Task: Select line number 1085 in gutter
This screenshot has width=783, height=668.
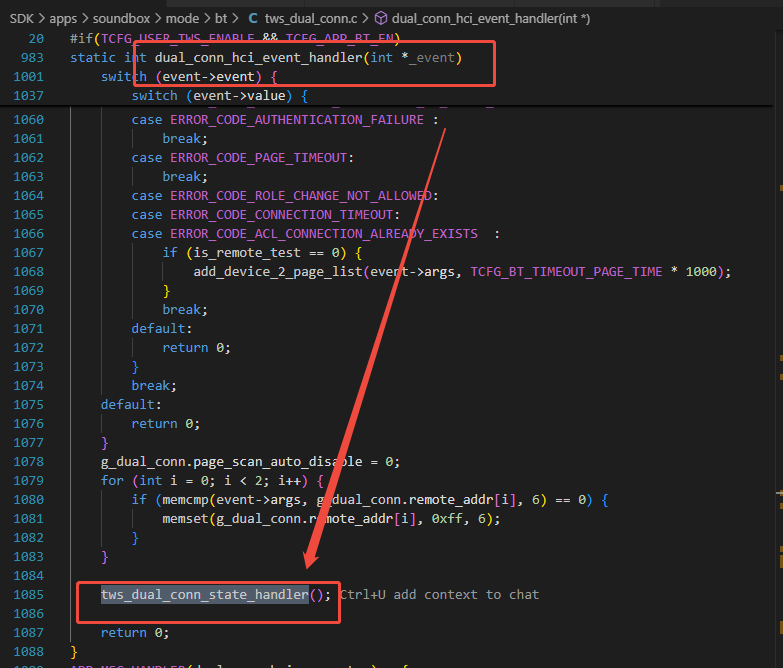Action: [x=28, y=594]
